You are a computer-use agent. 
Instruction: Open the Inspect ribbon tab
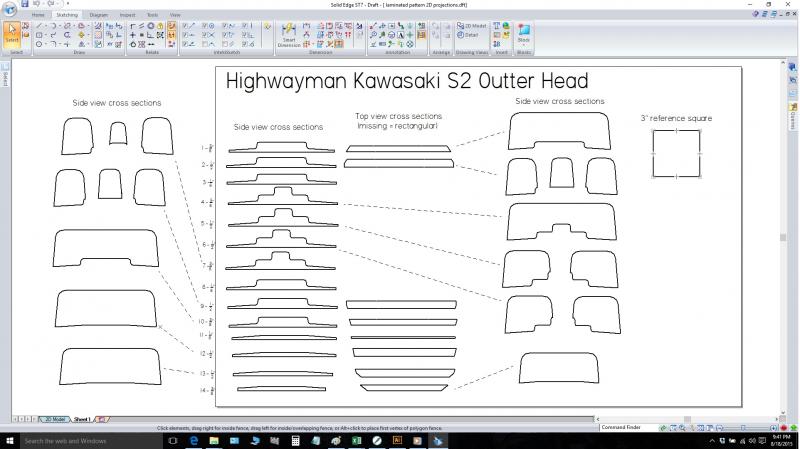(x=128, y=15)
